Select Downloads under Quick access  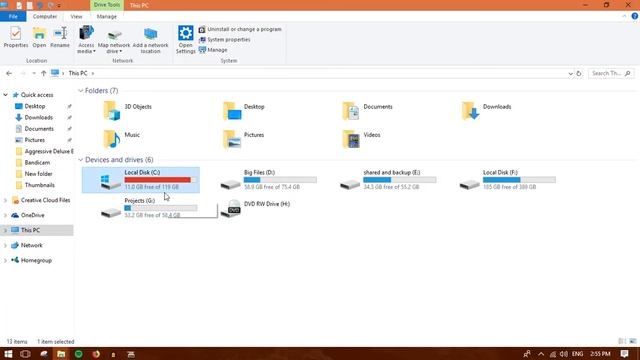38,118
